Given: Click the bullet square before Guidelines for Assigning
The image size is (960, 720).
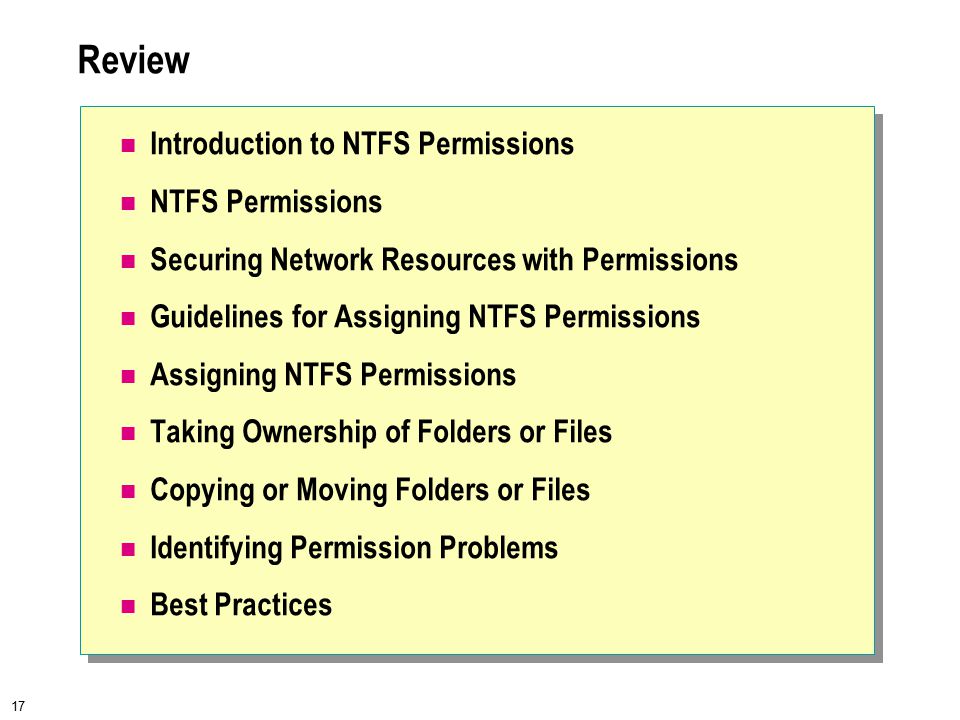Looking at the screenshot, I should click(x=128, y=319).
